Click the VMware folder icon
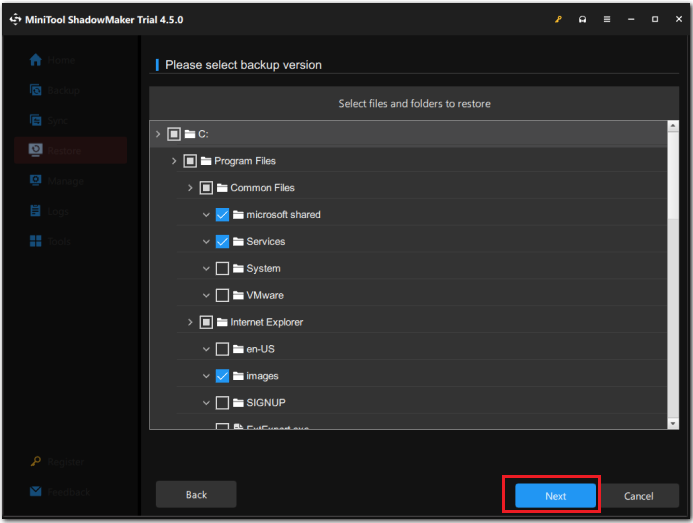This screenshot has height=523, width=693. point(238,295)
